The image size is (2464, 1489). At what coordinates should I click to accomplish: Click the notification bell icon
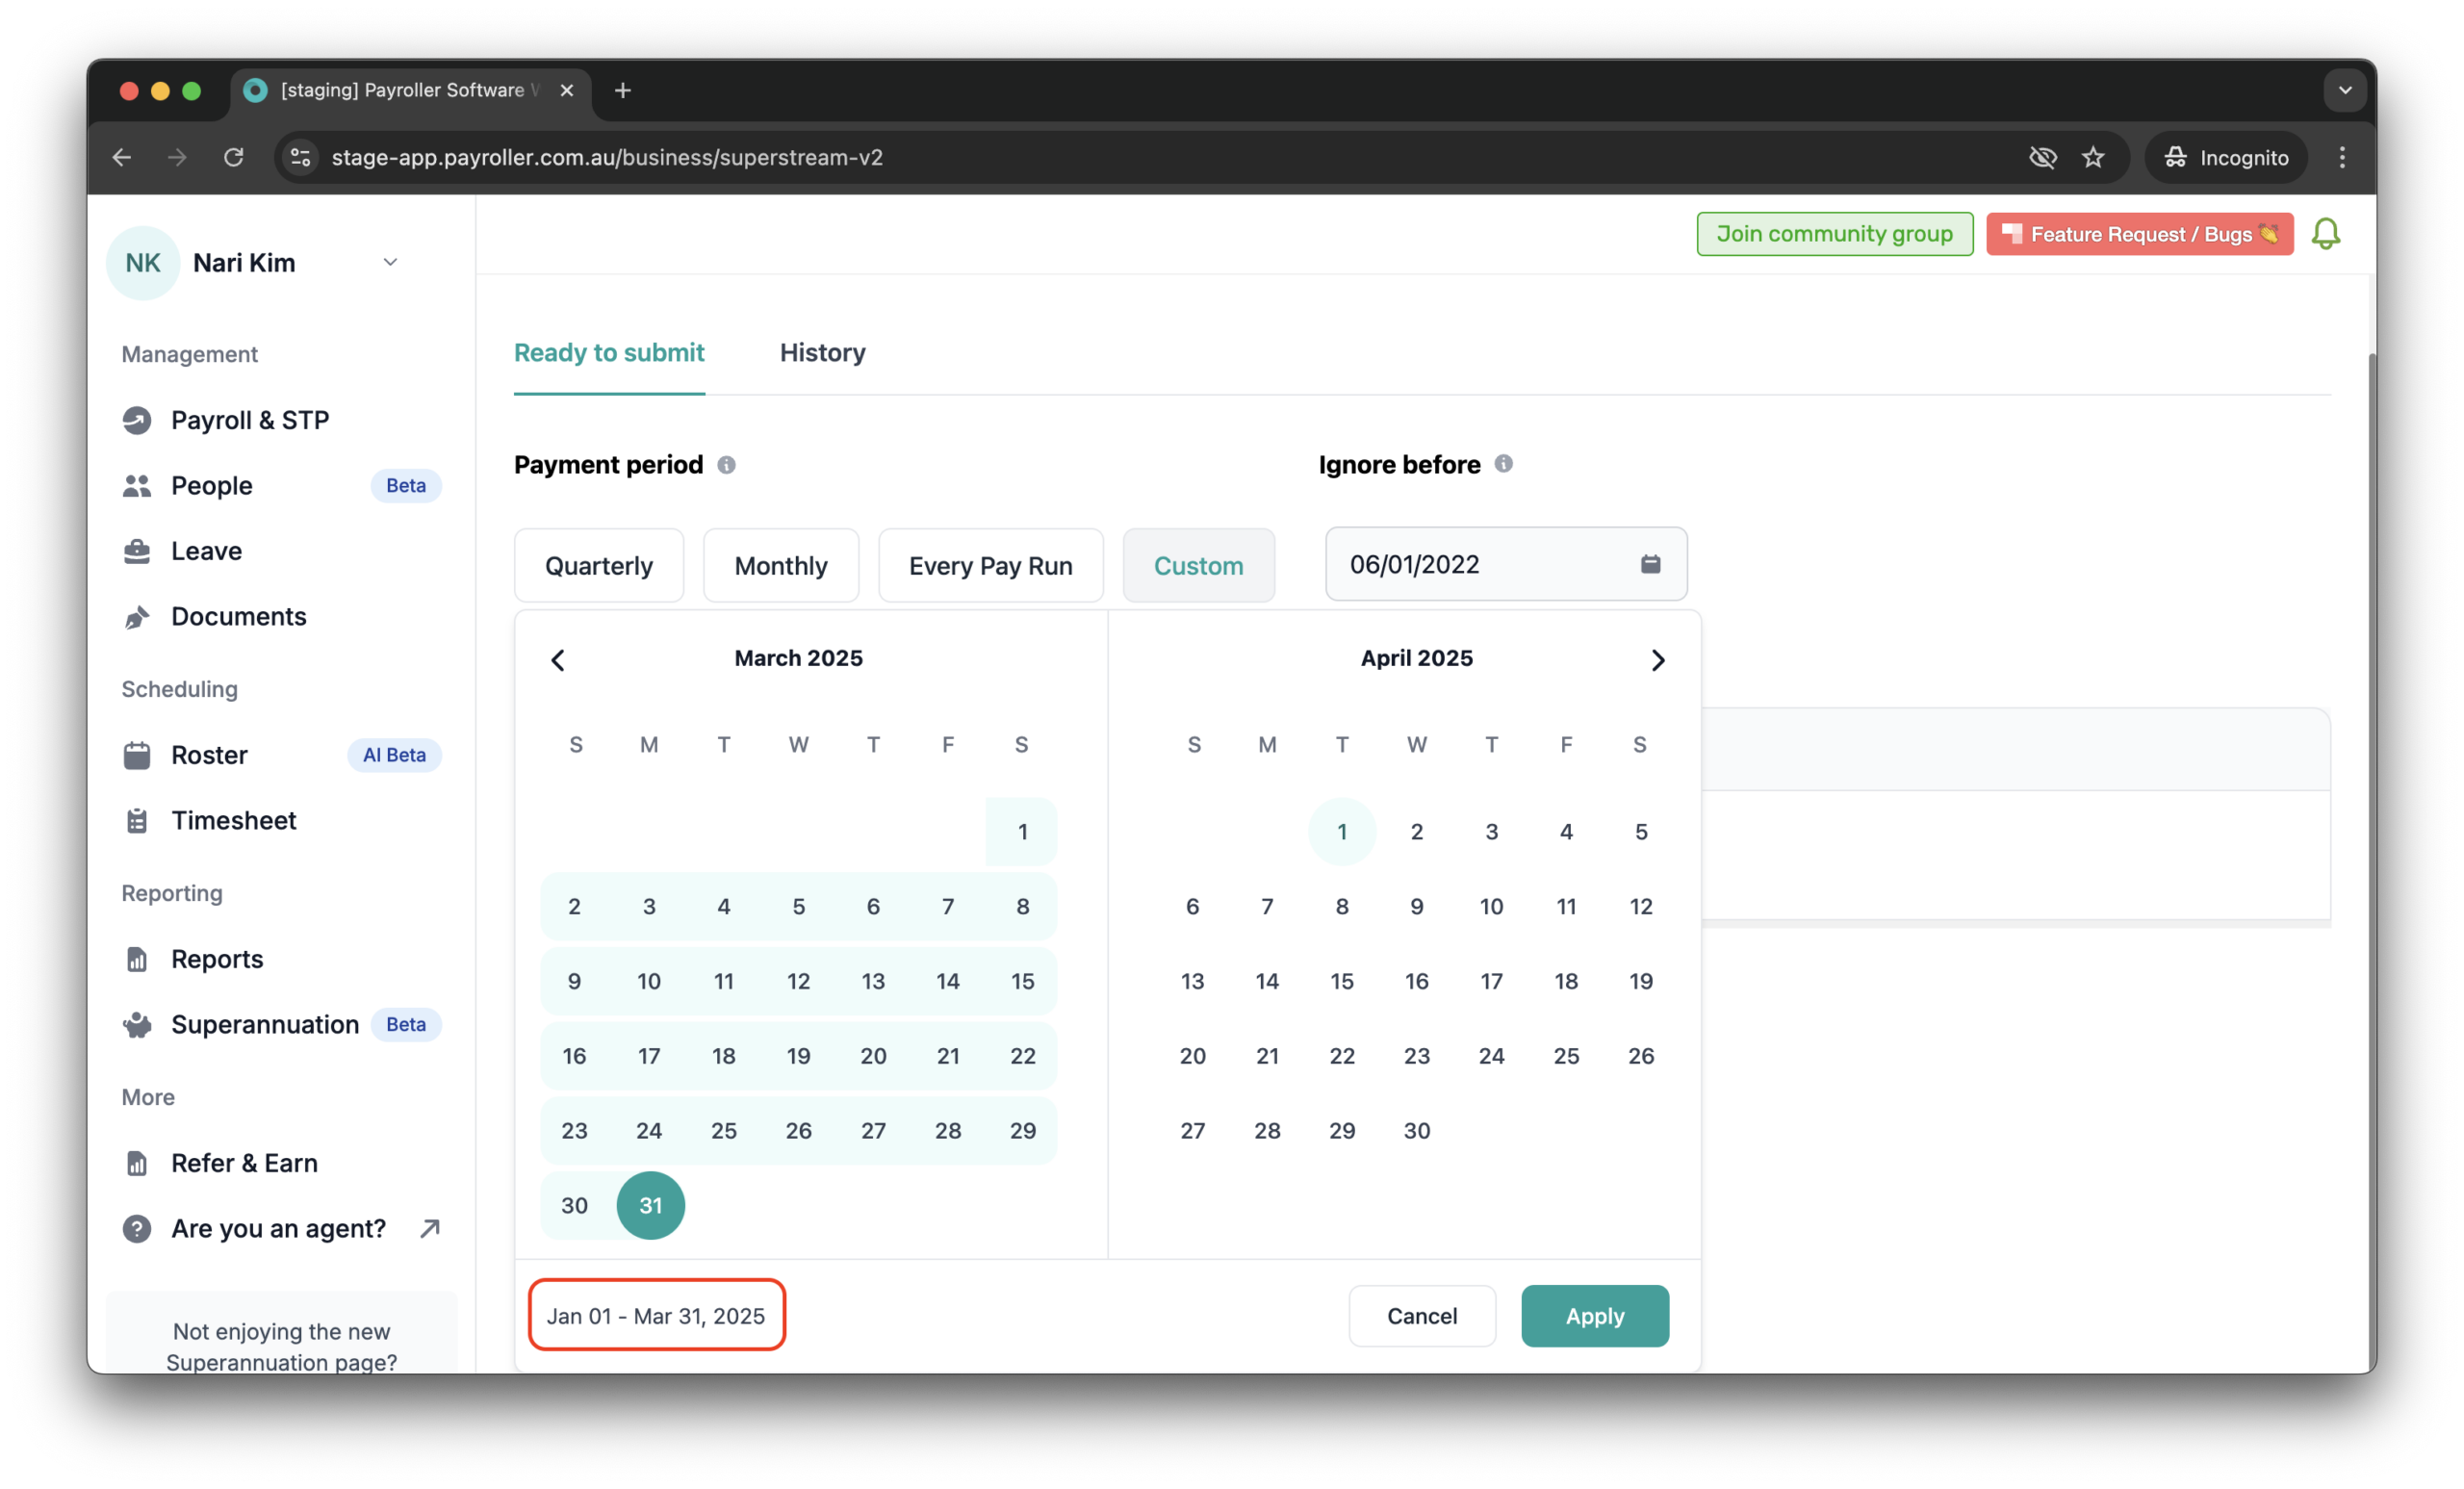2325,234
